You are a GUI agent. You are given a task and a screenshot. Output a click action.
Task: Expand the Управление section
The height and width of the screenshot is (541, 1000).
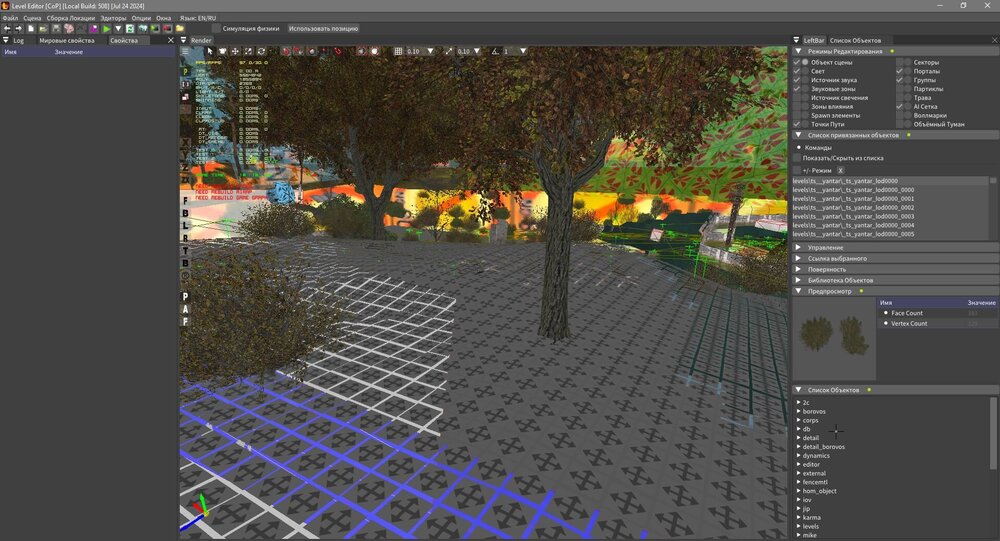pyautogui.click(x=798, y=248)
